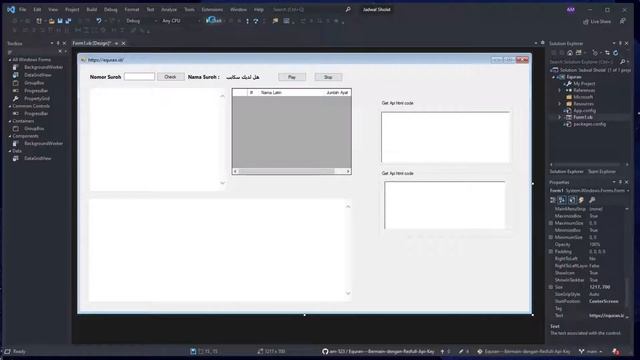This screenshot has height=360, width=640.
Task: Click the Property Pages wrench icon
Action: (x=592, y=200)
